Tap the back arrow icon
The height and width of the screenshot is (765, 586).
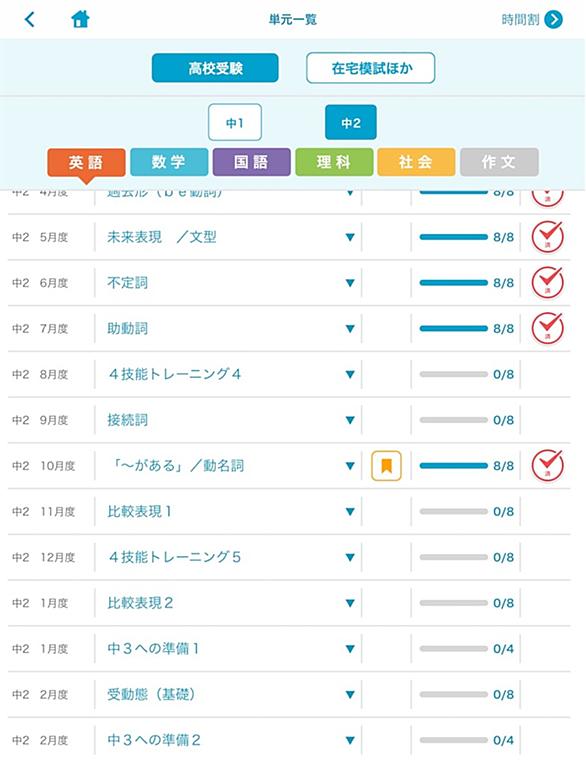(x=30, y=20)
